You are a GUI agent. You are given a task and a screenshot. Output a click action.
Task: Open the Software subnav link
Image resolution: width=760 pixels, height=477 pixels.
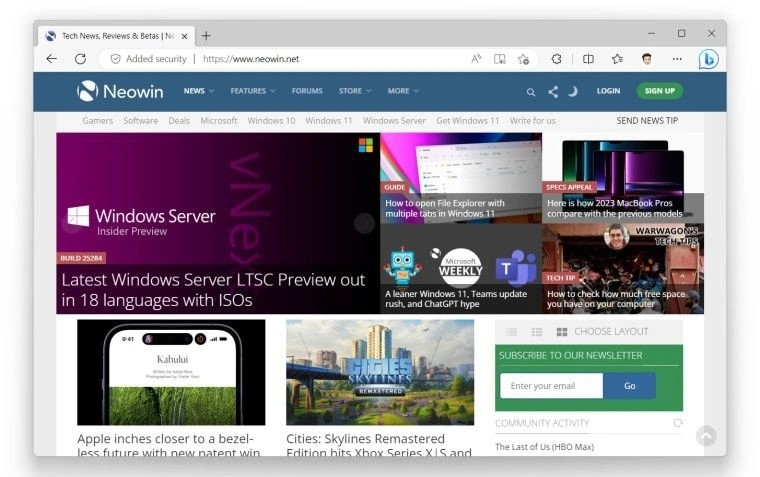tap(141, 121)
